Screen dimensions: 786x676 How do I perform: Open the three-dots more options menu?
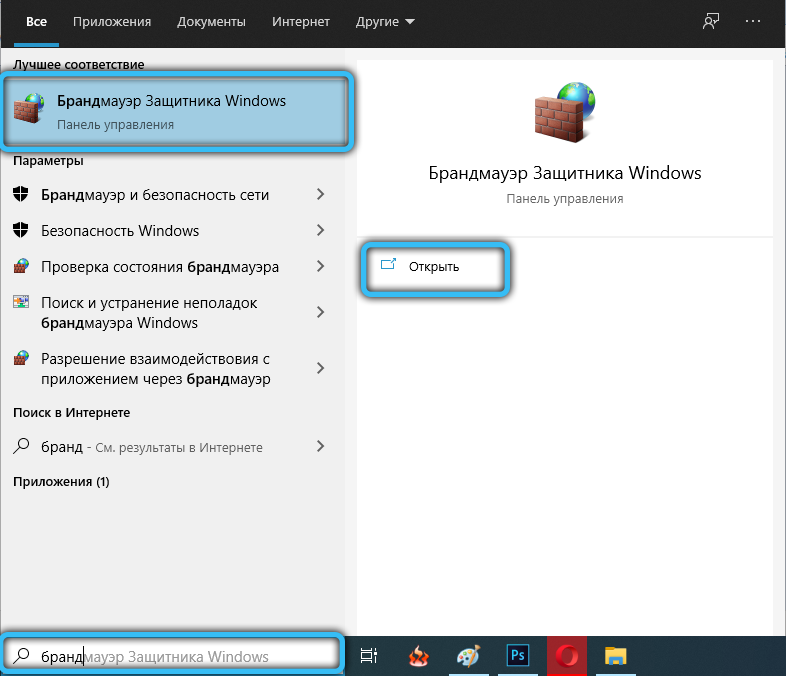754,21
